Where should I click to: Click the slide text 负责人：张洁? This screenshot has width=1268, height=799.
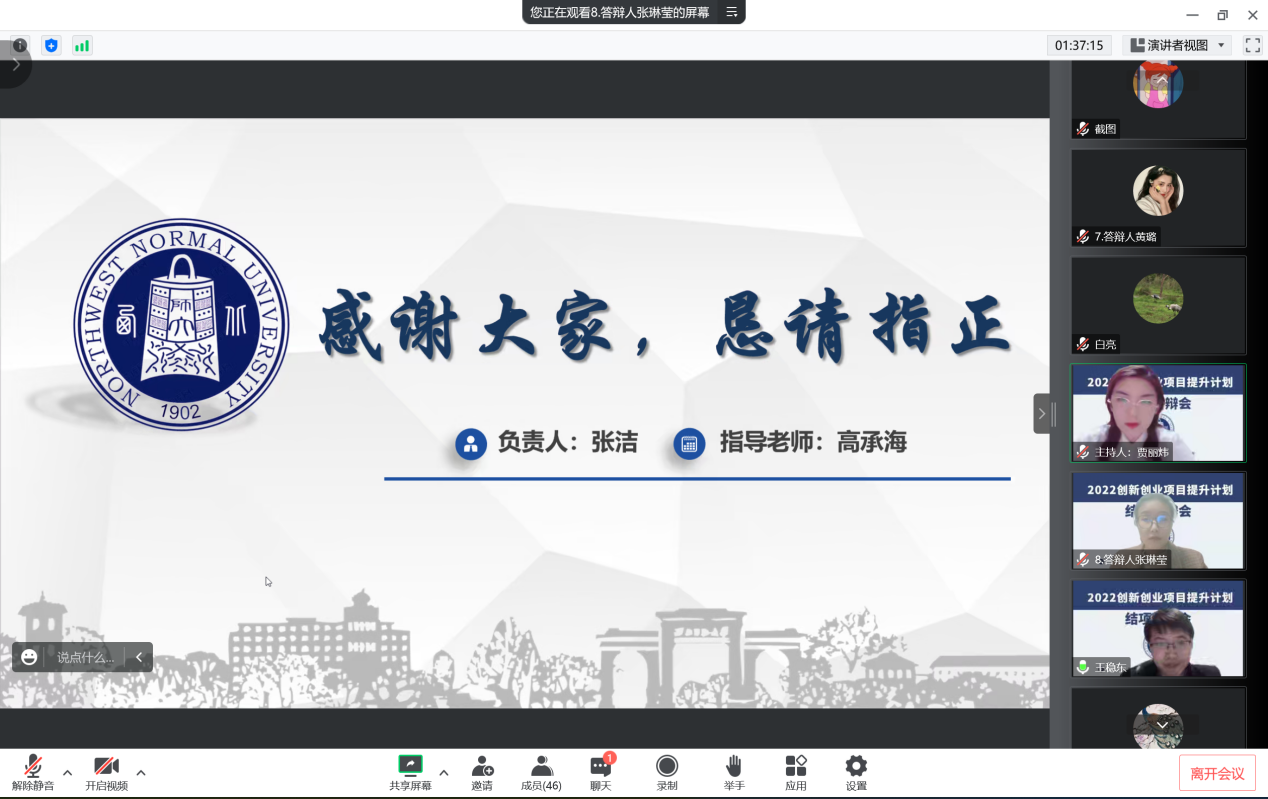(x=567, y=443)
